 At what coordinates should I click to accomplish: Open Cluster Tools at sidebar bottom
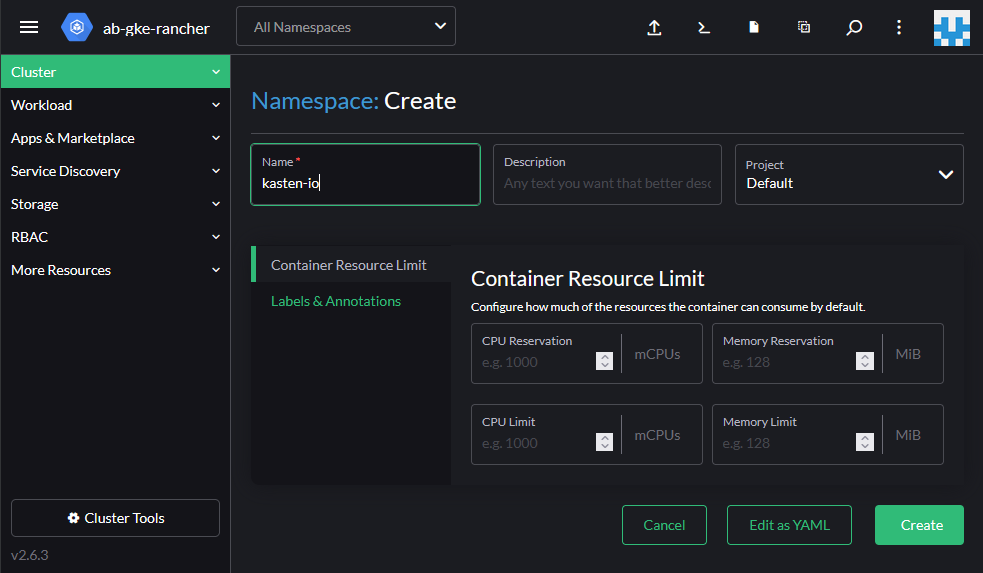(115, 518)
